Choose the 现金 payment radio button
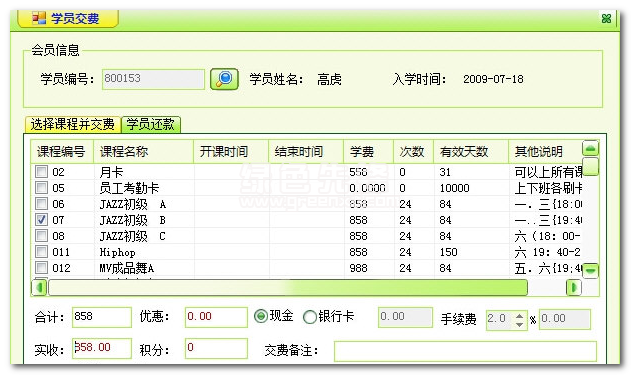 [x=261, y=316]
